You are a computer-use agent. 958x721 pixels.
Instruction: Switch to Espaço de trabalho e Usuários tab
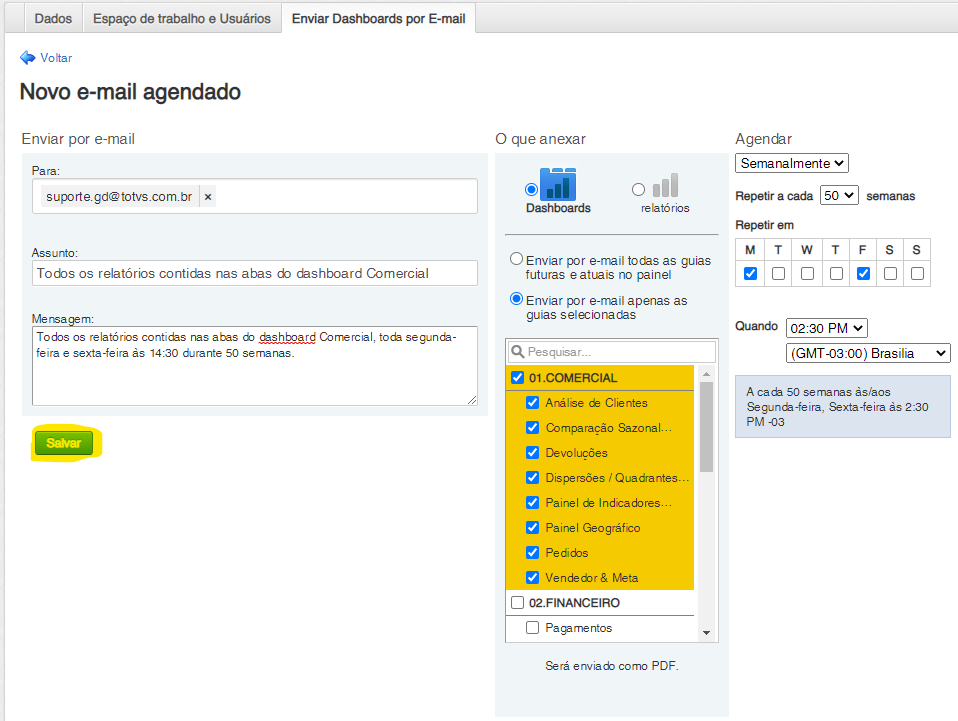click(181, 18)
